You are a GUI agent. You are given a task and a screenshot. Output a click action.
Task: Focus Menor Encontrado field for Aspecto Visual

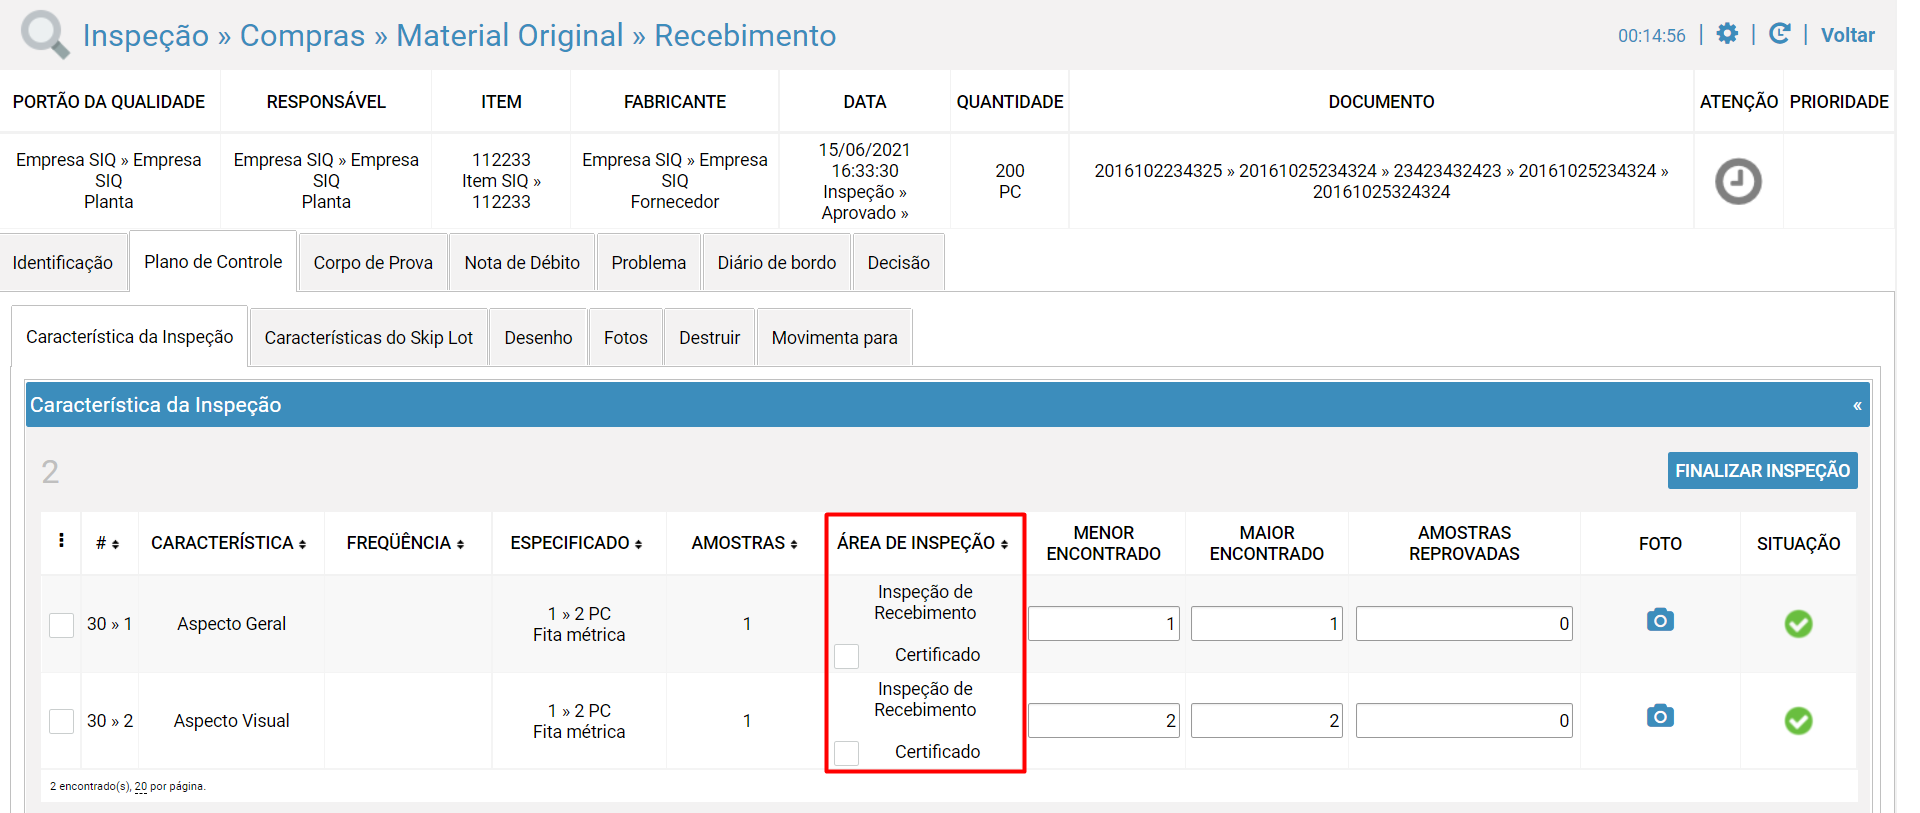point(1104,721)
